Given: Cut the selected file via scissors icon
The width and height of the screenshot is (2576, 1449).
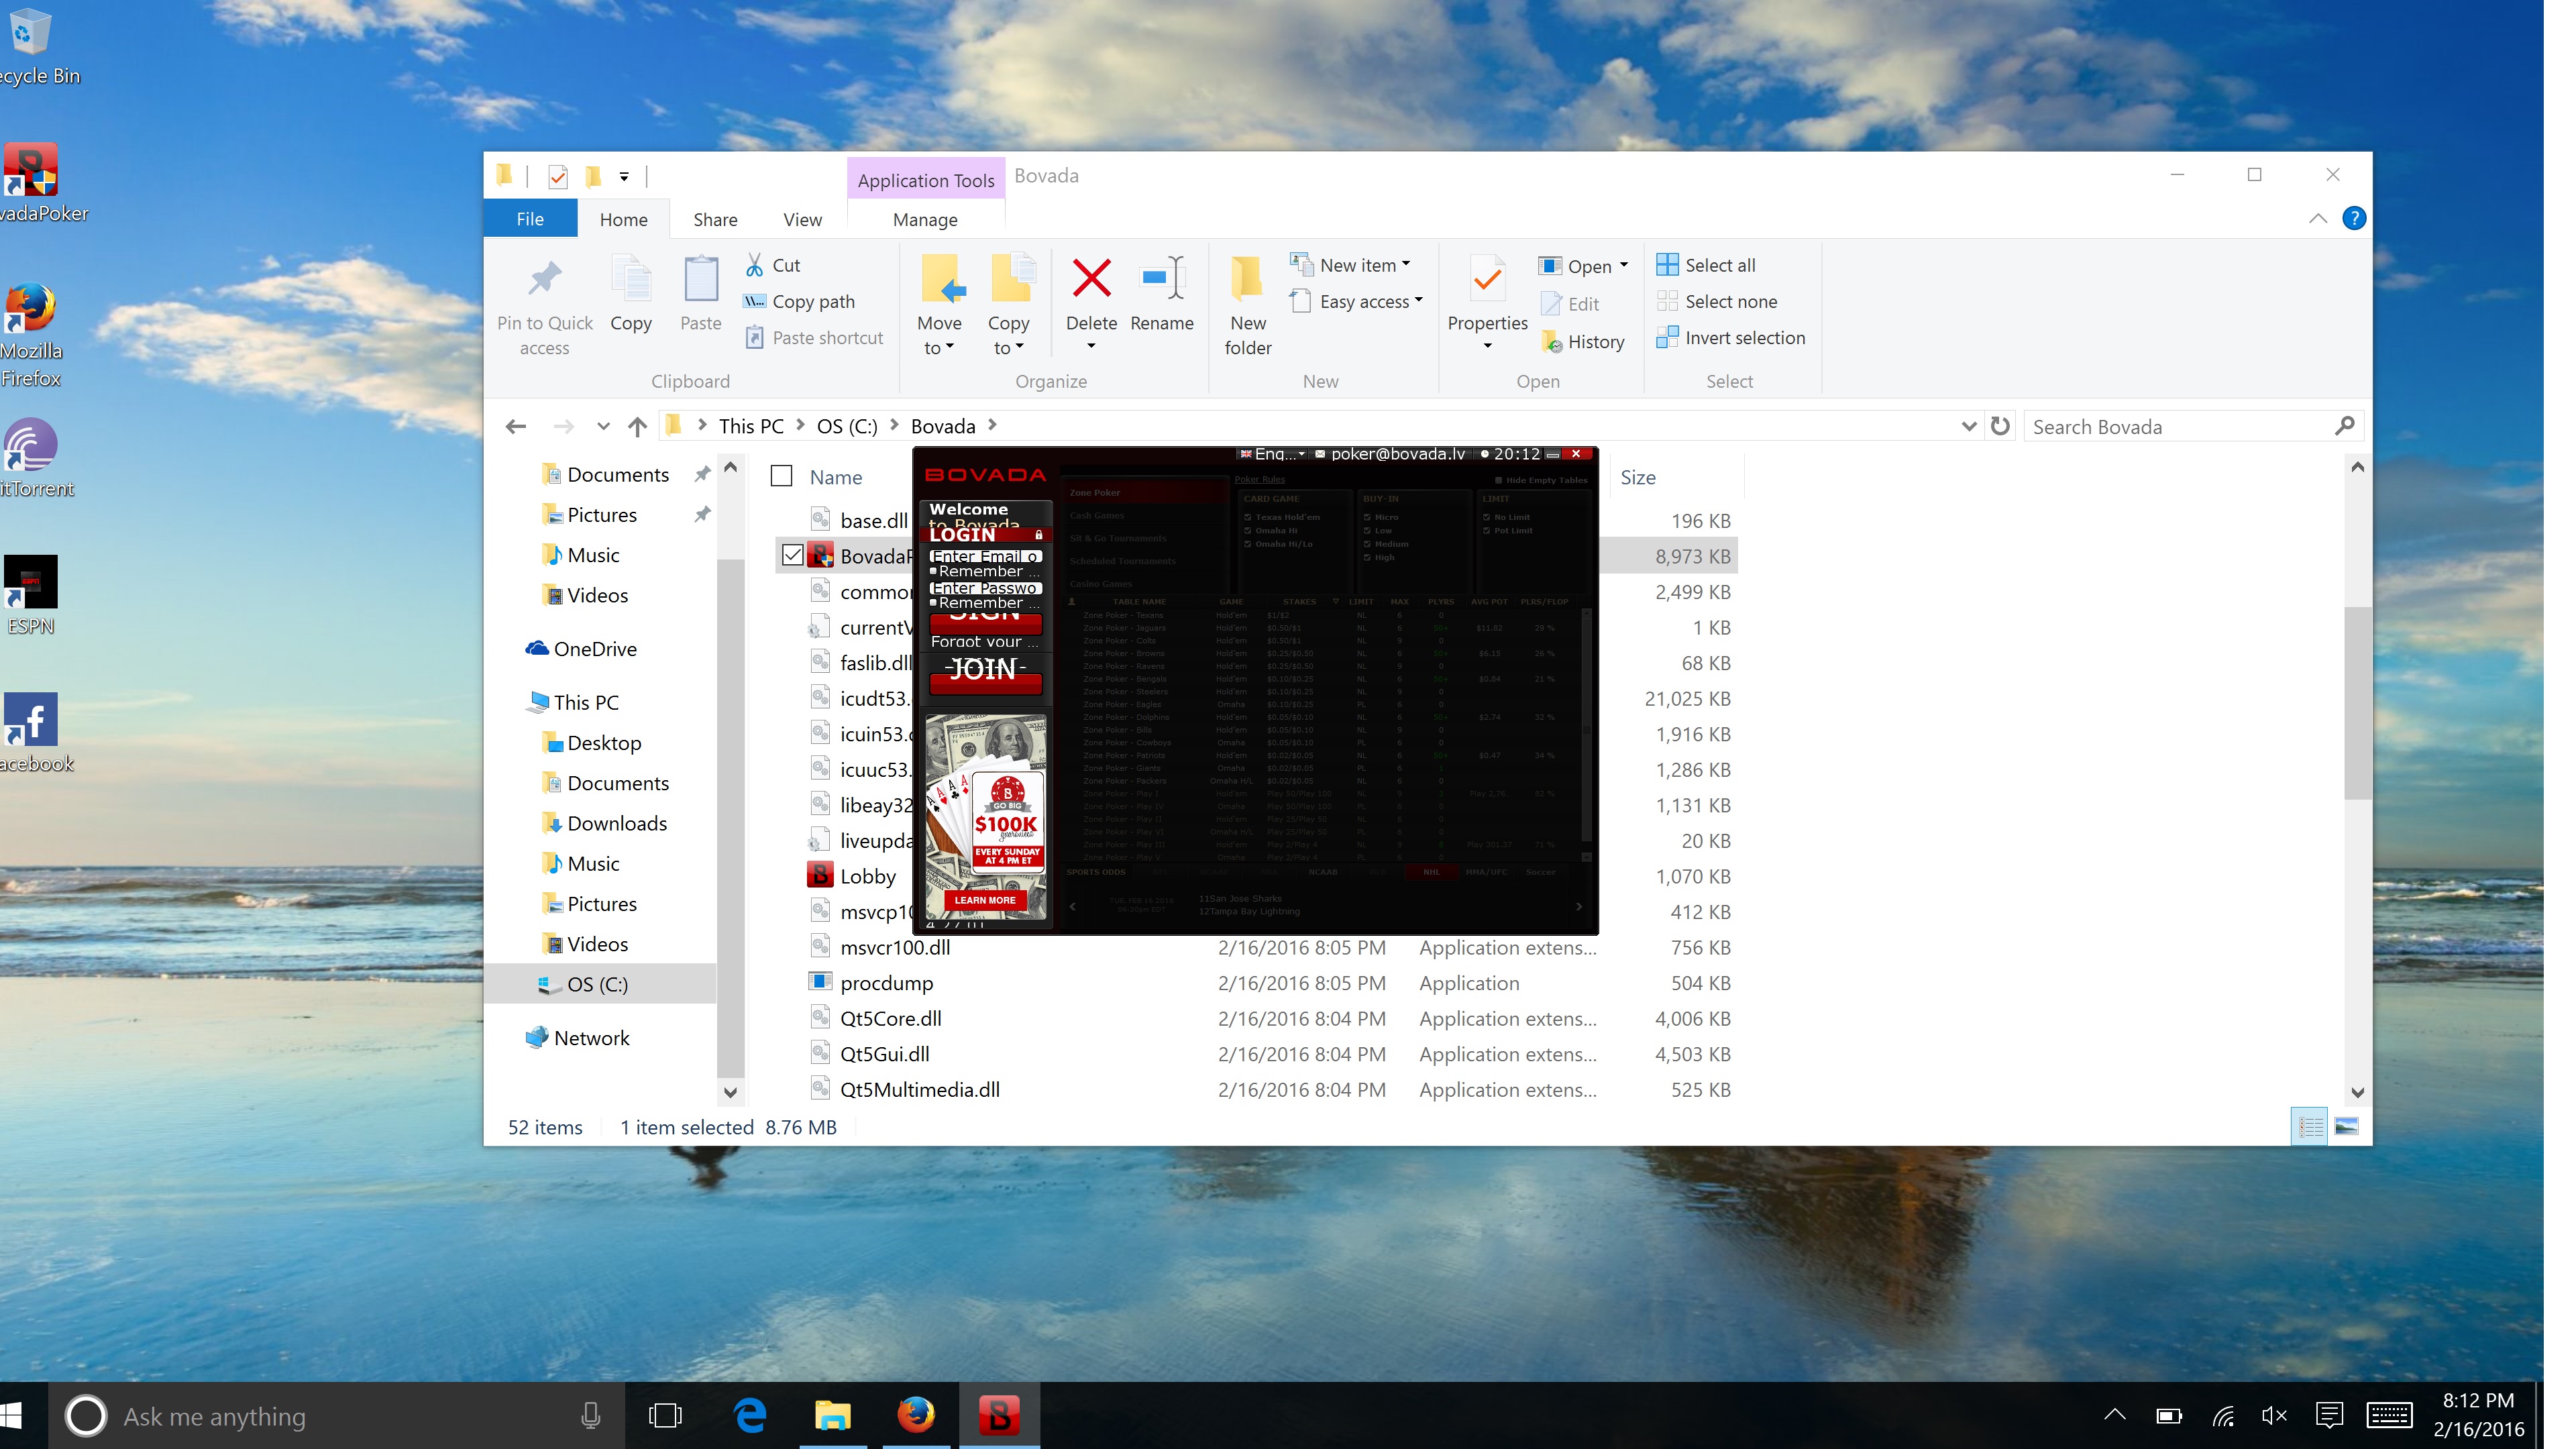Looking at the screenshot, I should pyautogui.click(x=756, y=265).
